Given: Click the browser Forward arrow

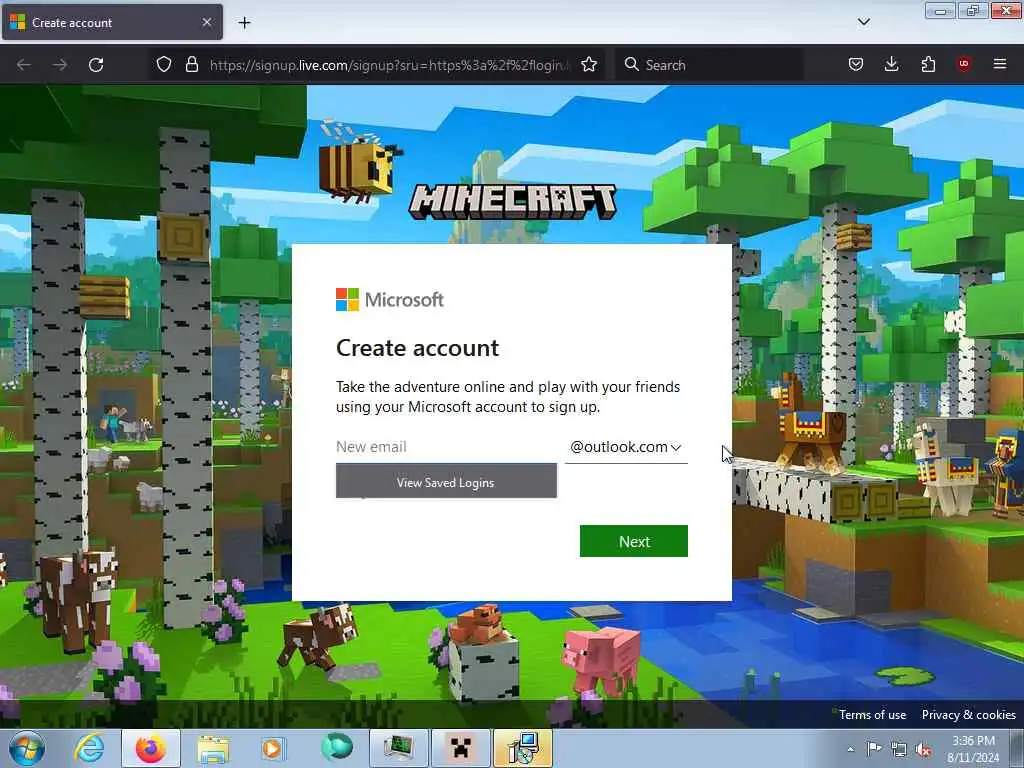Looking at the screenshot, I should [x=60, y=65].
